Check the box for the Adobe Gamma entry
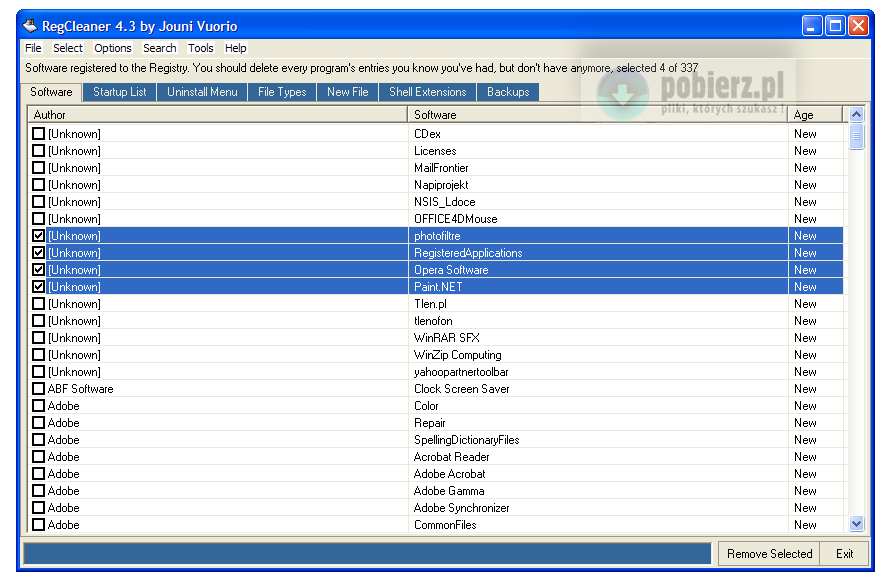 click(38, 491)
